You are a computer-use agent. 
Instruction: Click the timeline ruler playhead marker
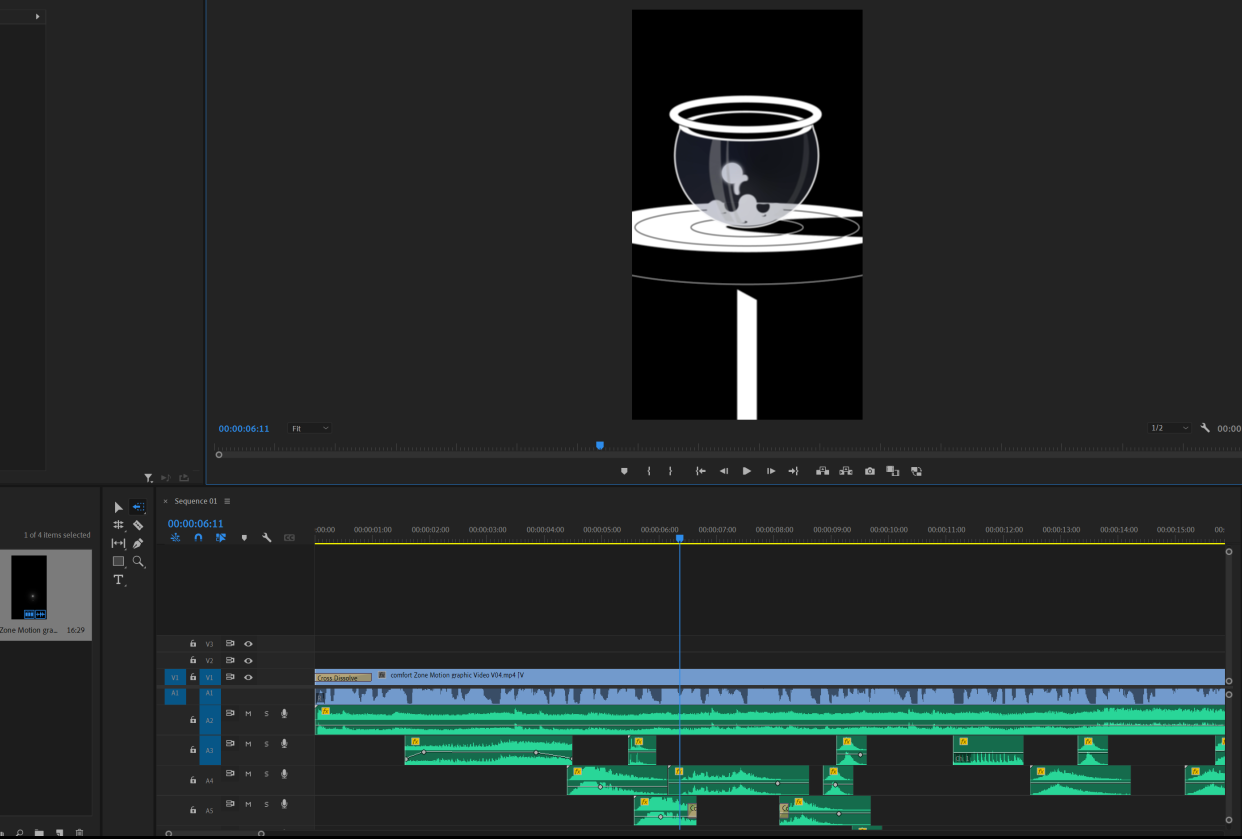[x=679, y=538]
